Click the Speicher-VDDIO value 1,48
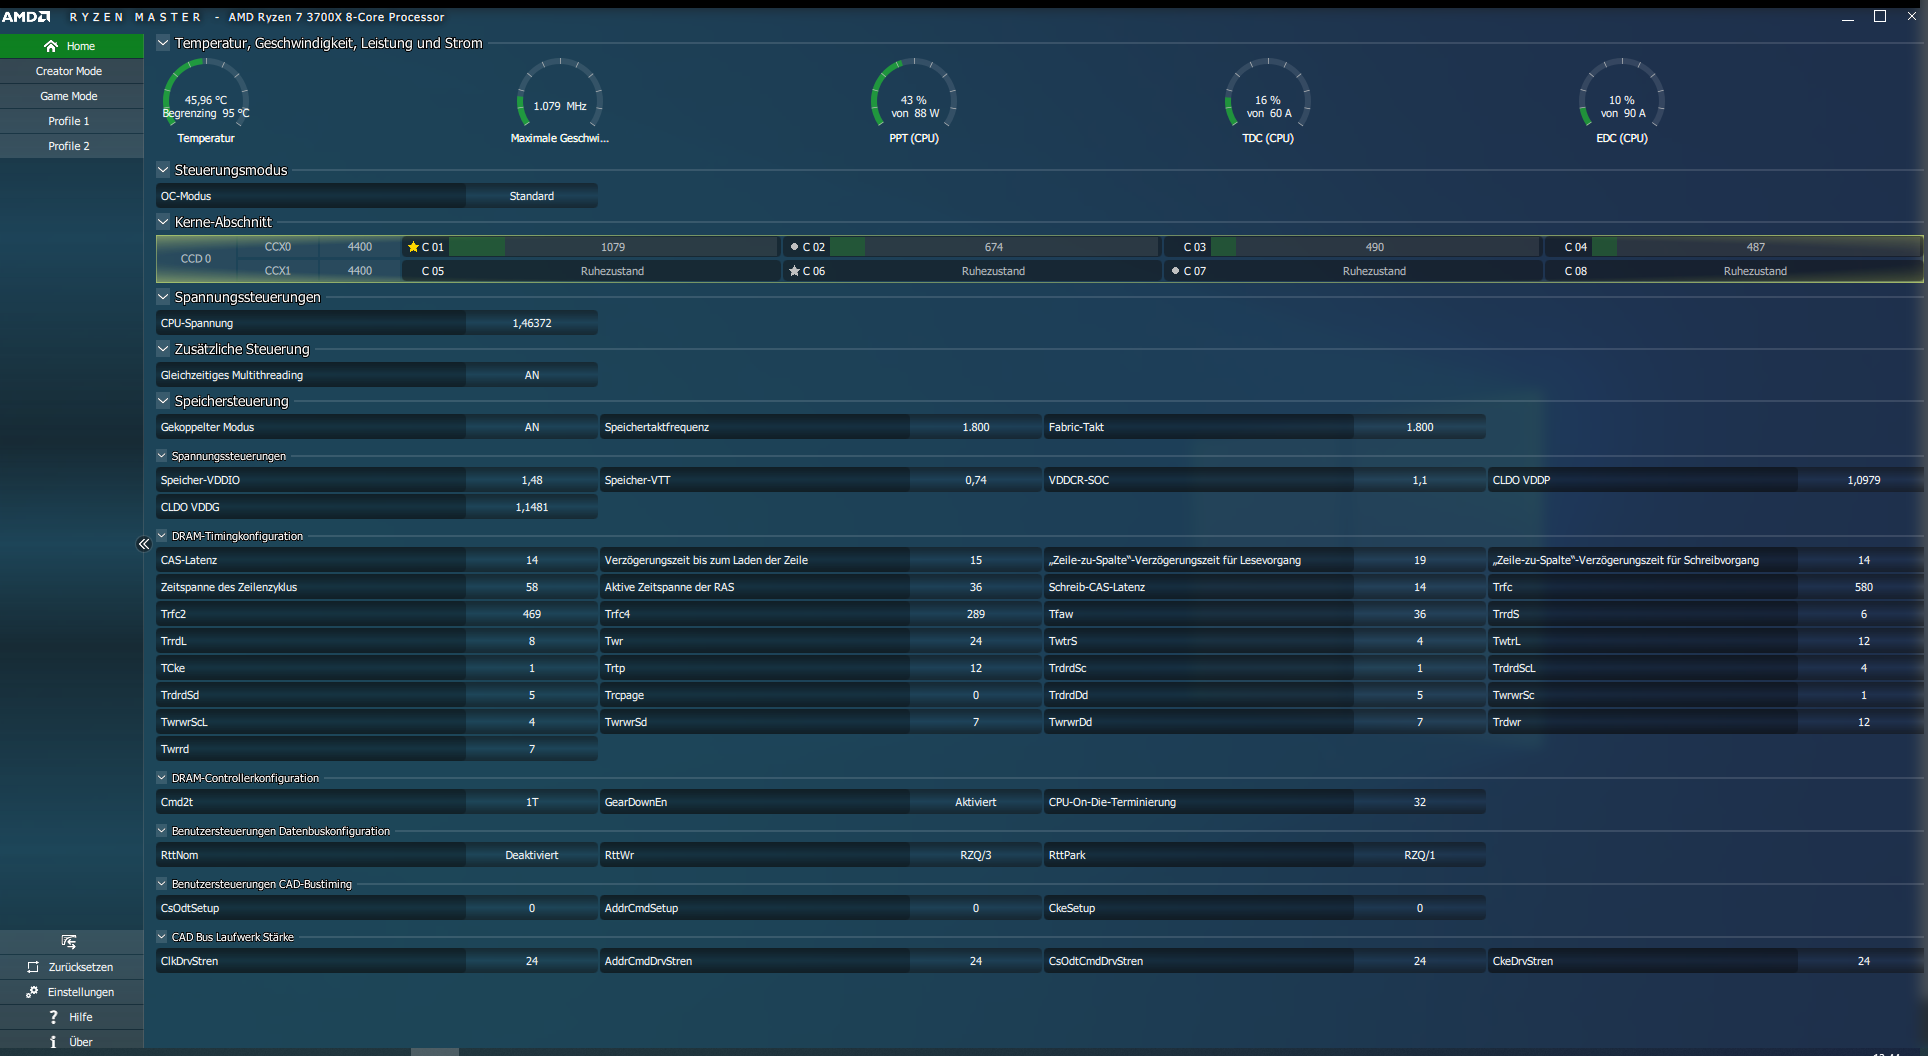The height and width of the screenshot is (1056, 1928). [x=532, y=480]
